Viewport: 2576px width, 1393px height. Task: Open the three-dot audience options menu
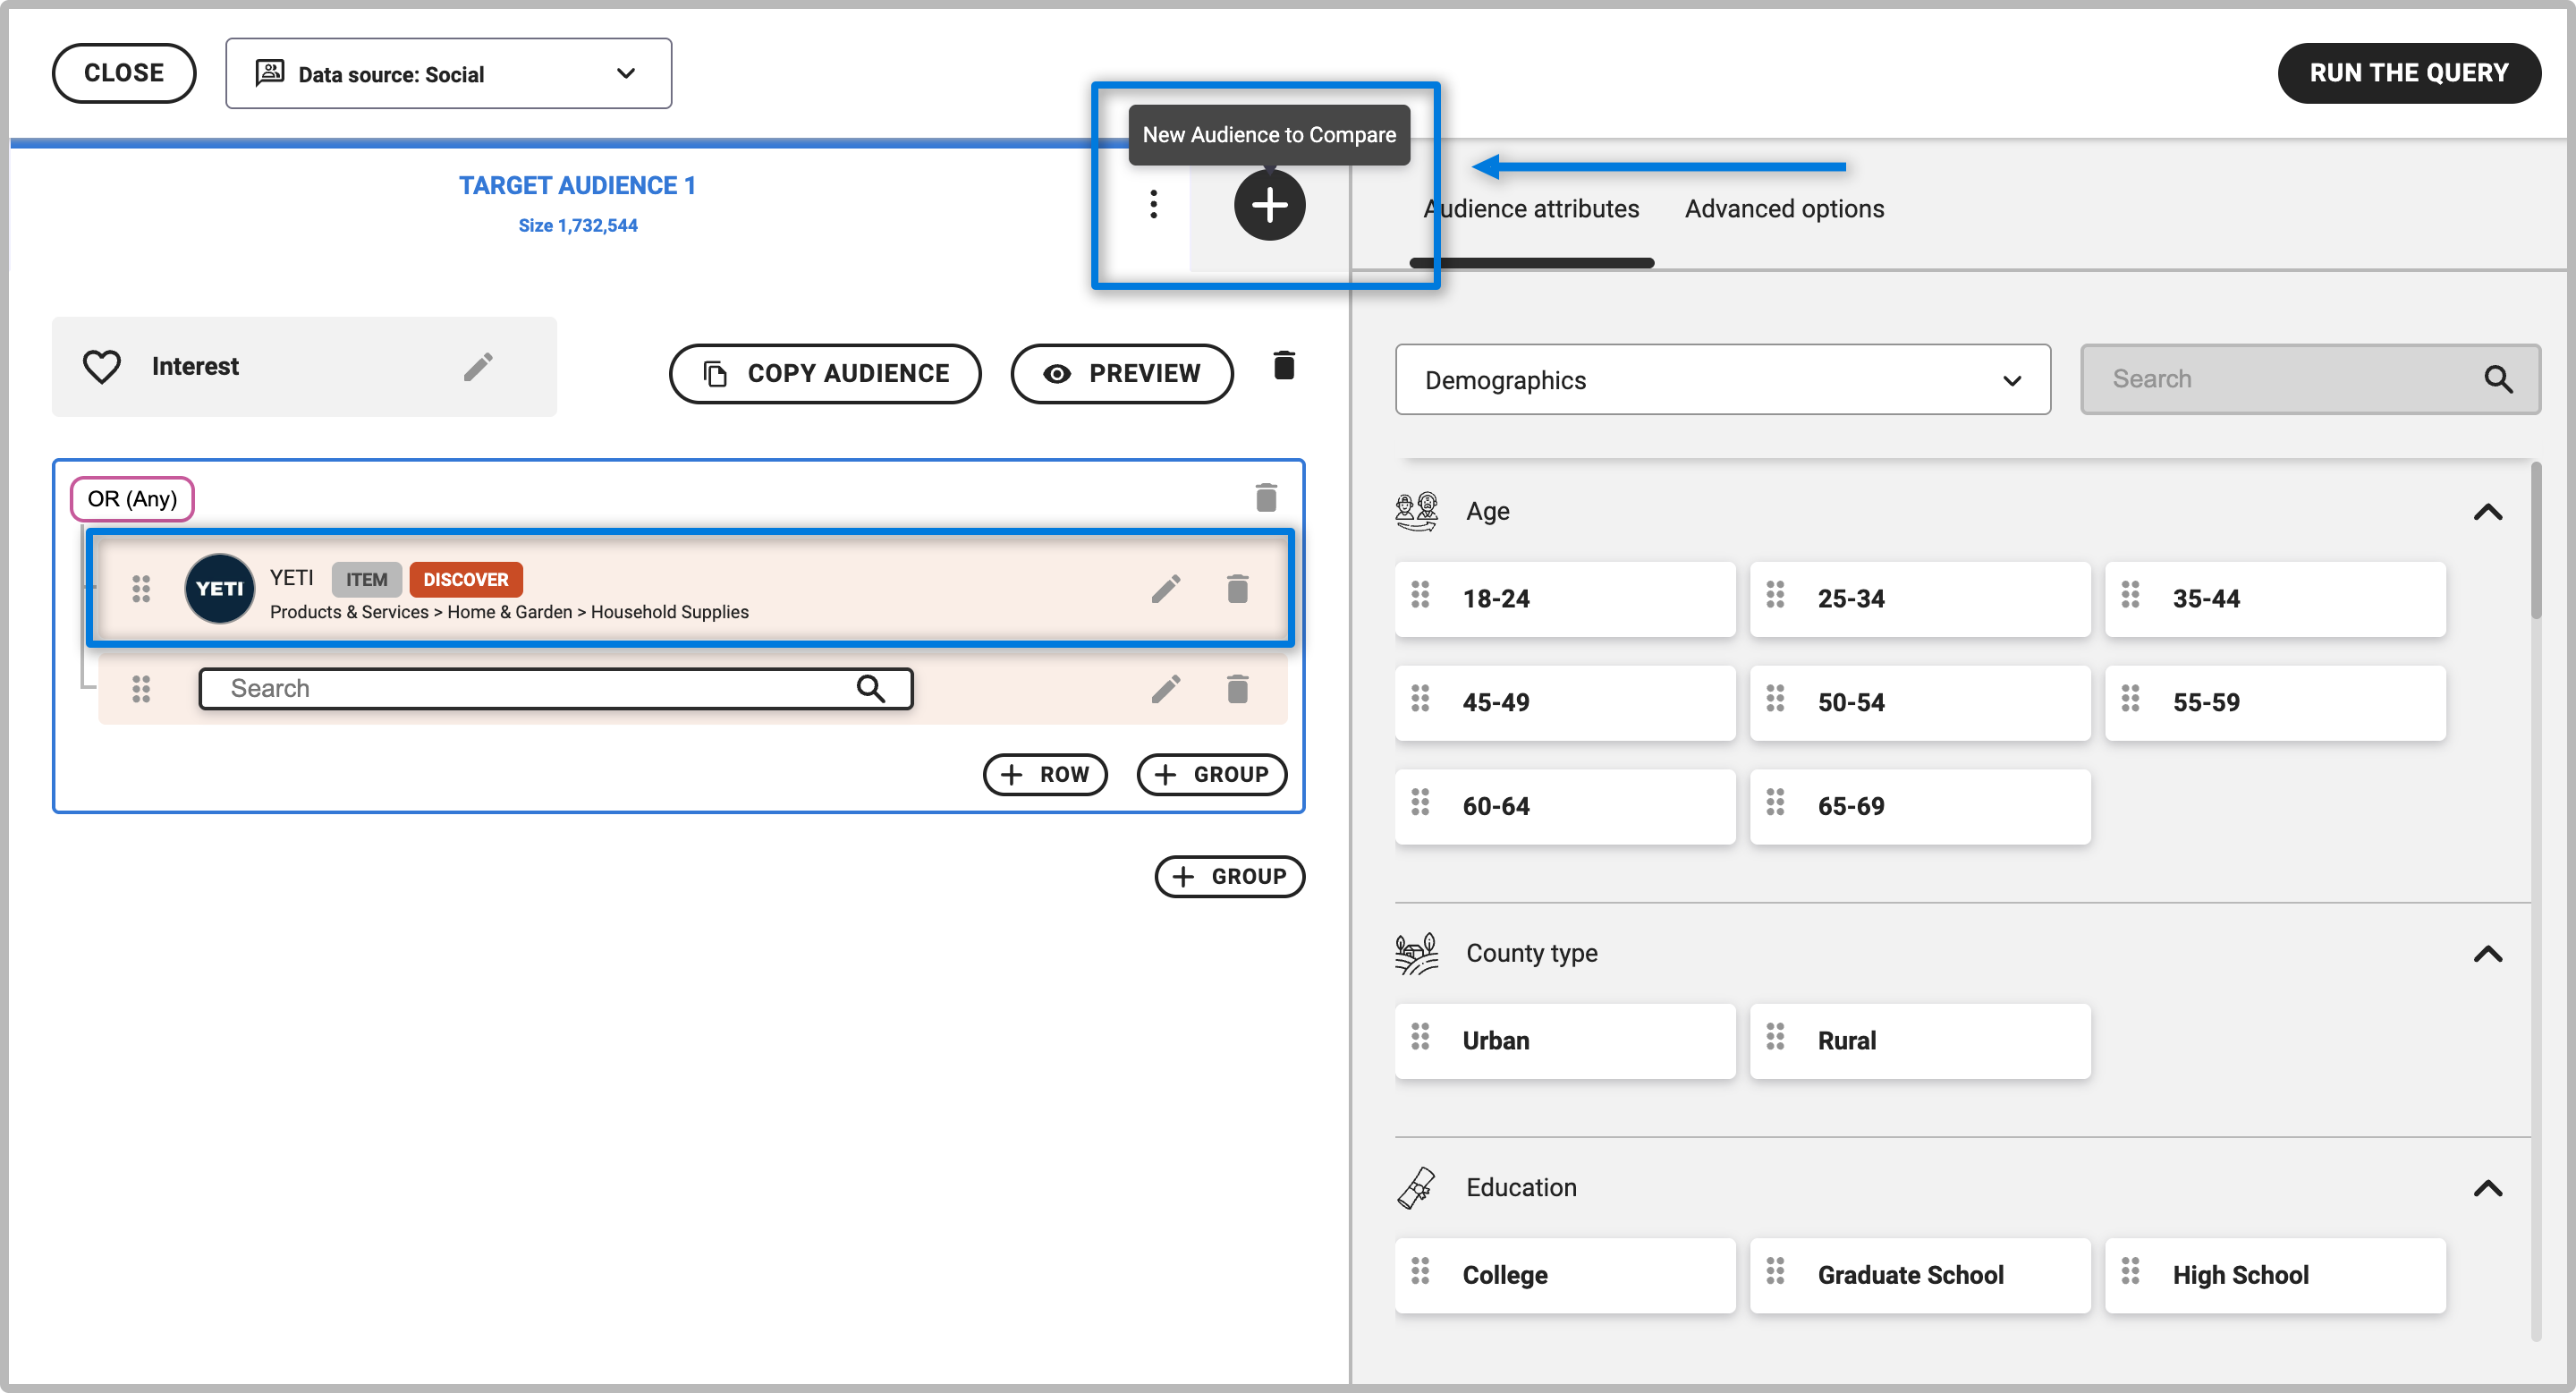(1153, 204)
